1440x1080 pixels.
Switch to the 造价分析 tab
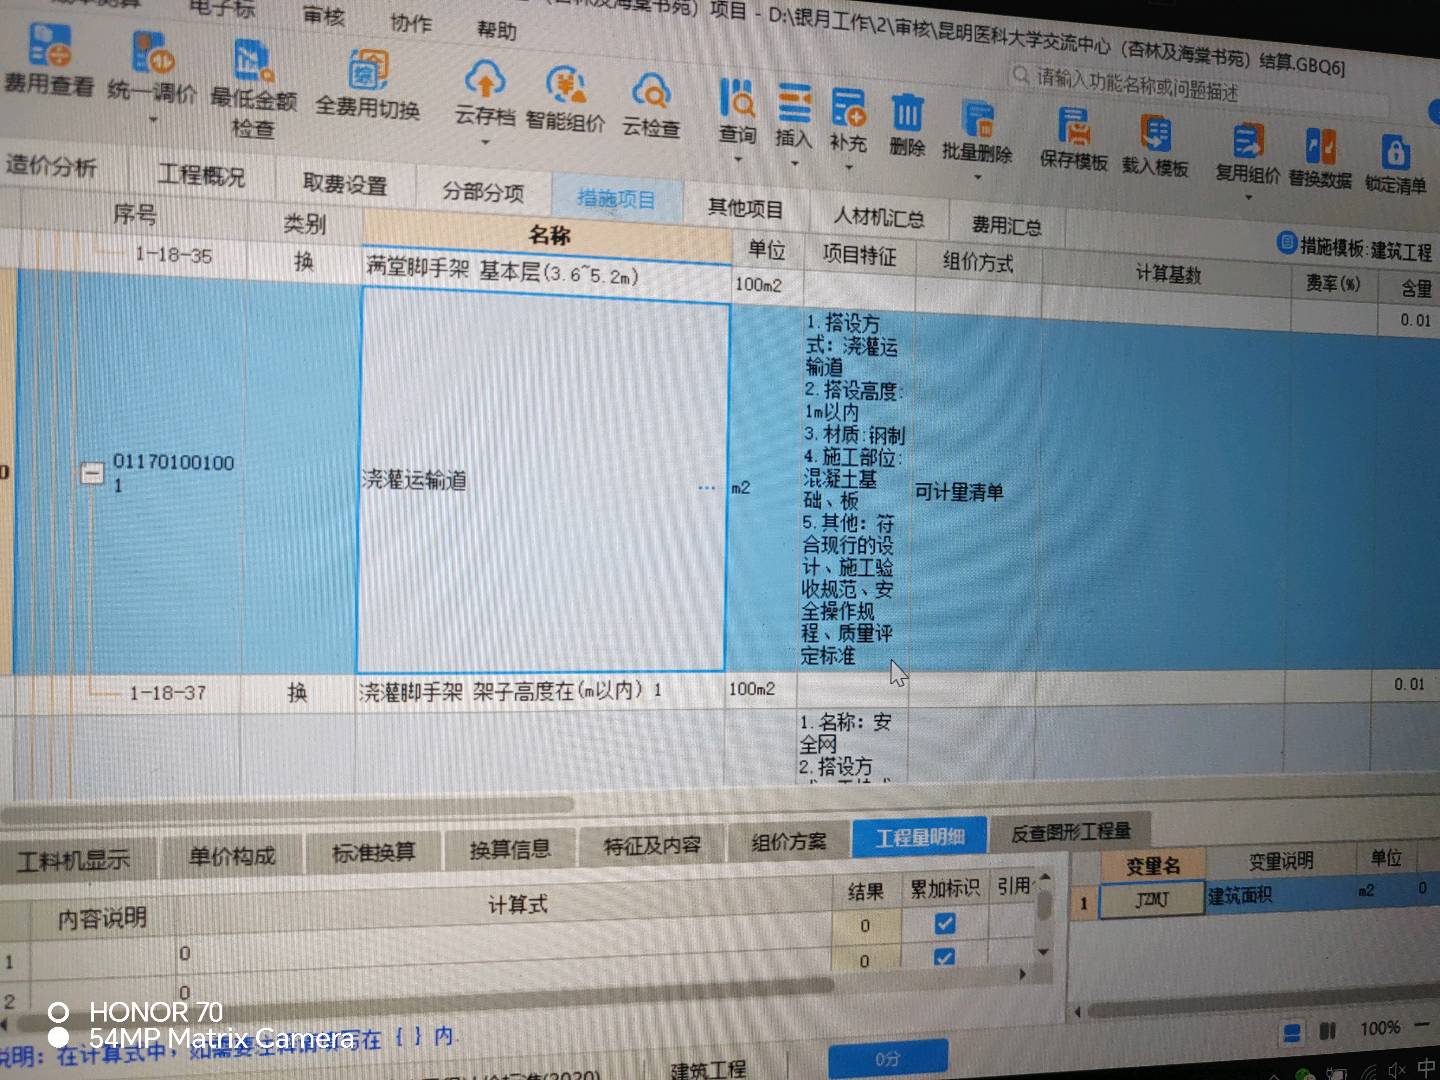coord(52,165)
